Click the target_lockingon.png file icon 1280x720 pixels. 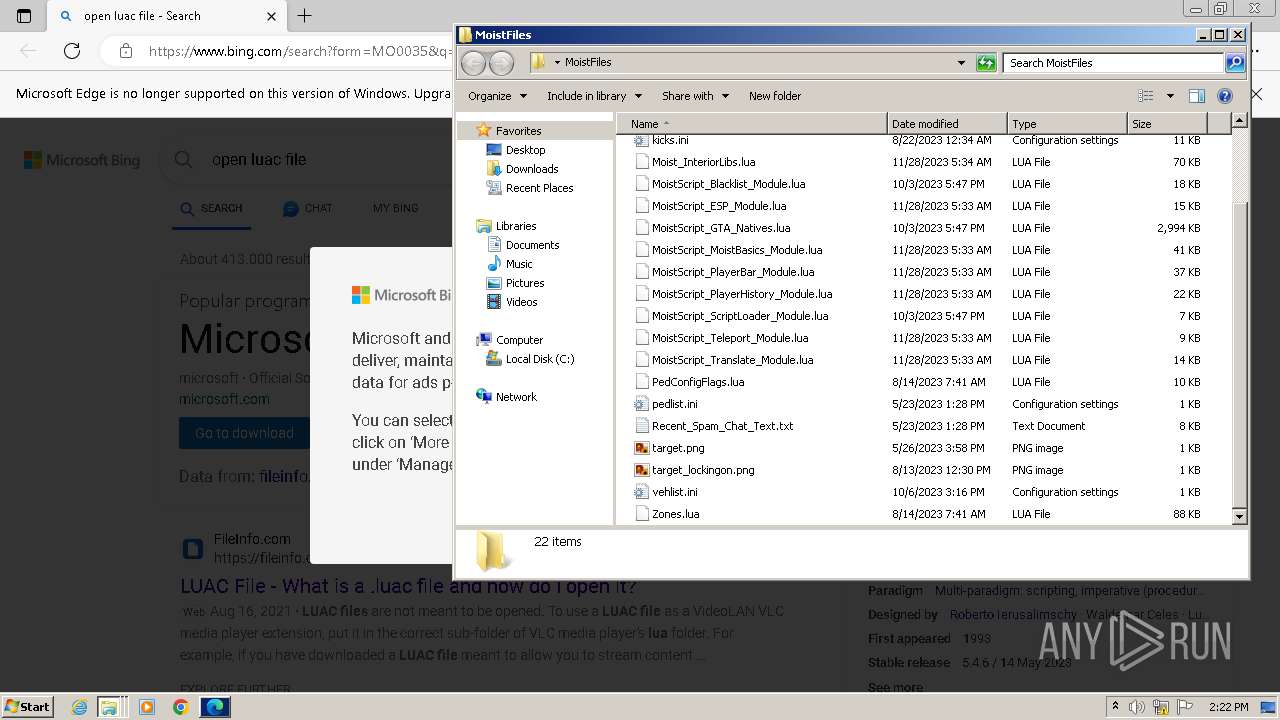click(642, 470)
